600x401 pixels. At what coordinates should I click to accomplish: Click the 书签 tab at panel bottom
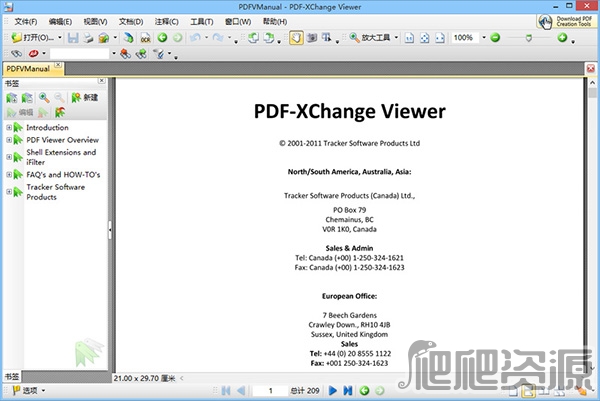11,377
